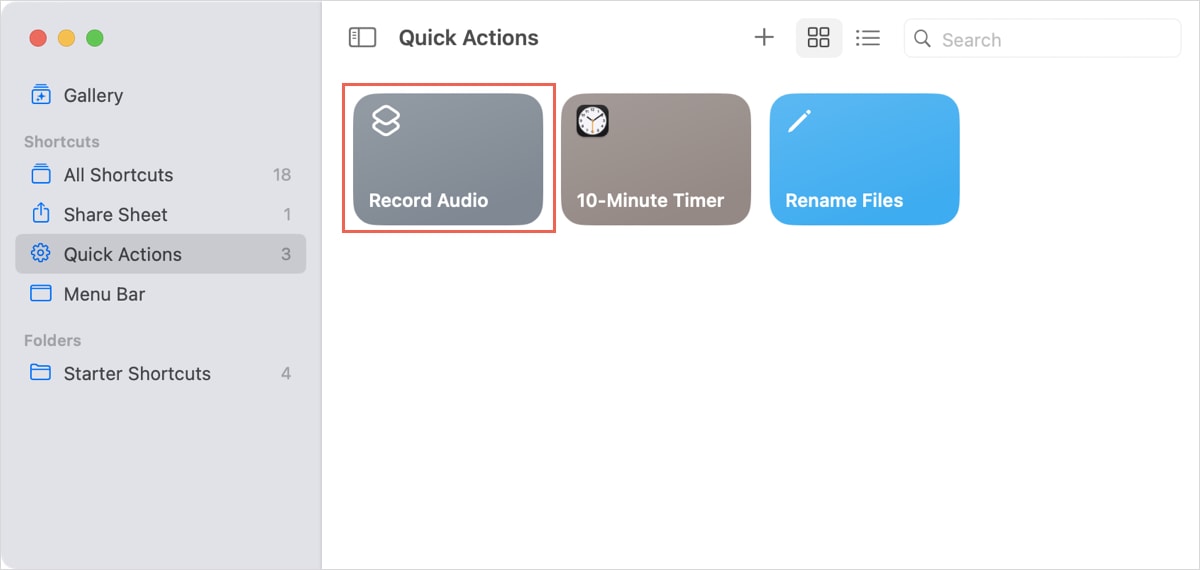1200x570 pixels.
Task: Click the Rename Files shortcut name
Action: pos(844,200)
